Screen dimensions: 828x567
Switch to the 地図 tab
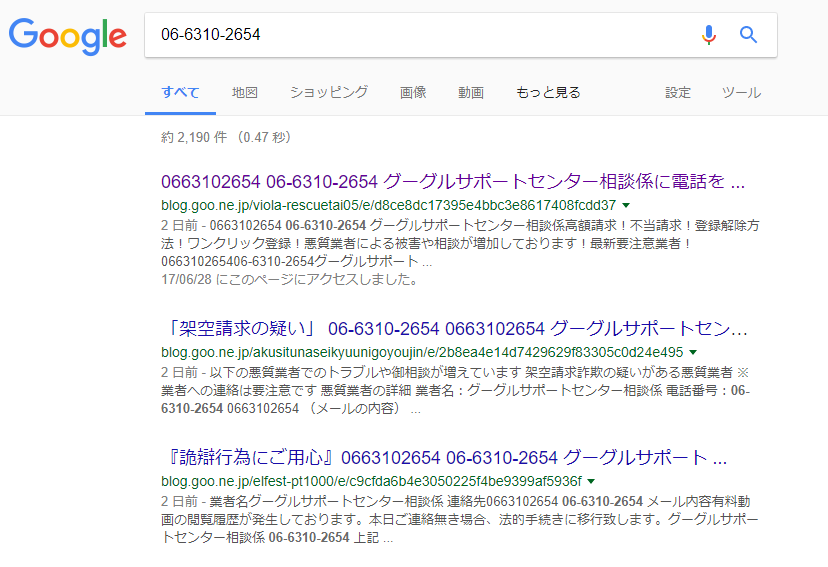coord(244,92)
